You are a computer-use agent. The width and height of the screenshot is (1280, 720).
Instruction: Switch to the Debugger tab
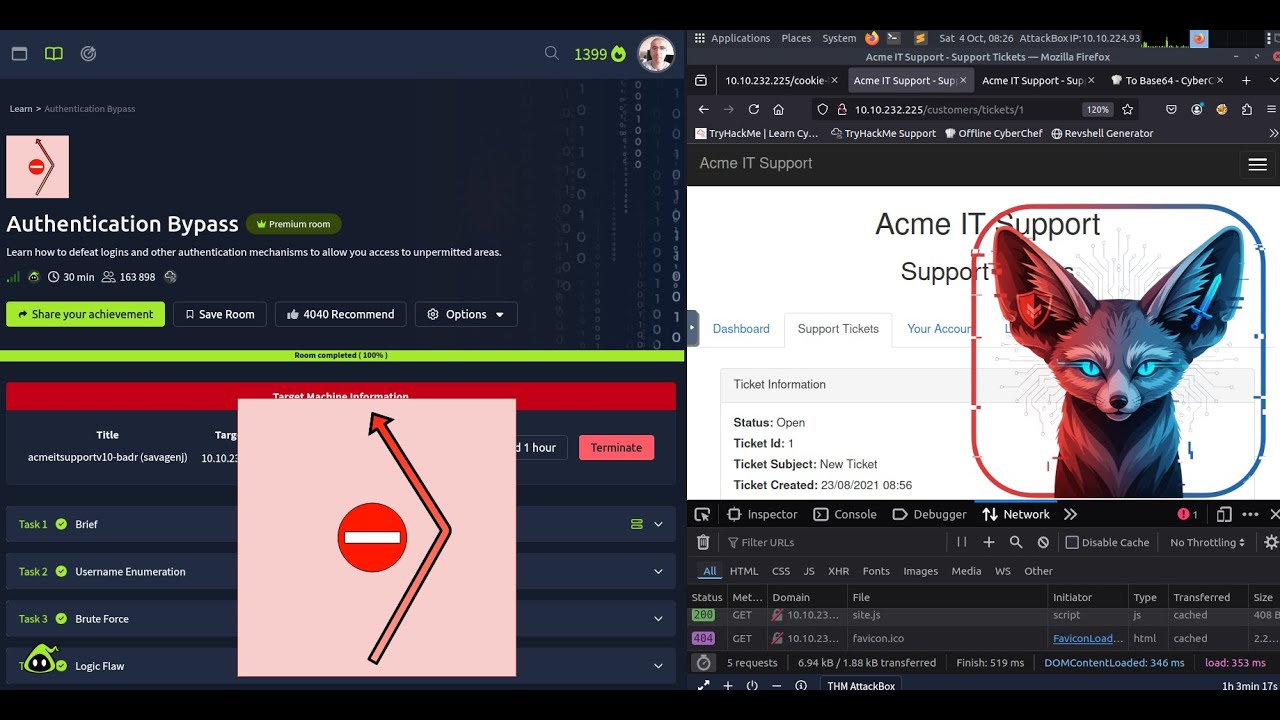(x=929, y=514)
